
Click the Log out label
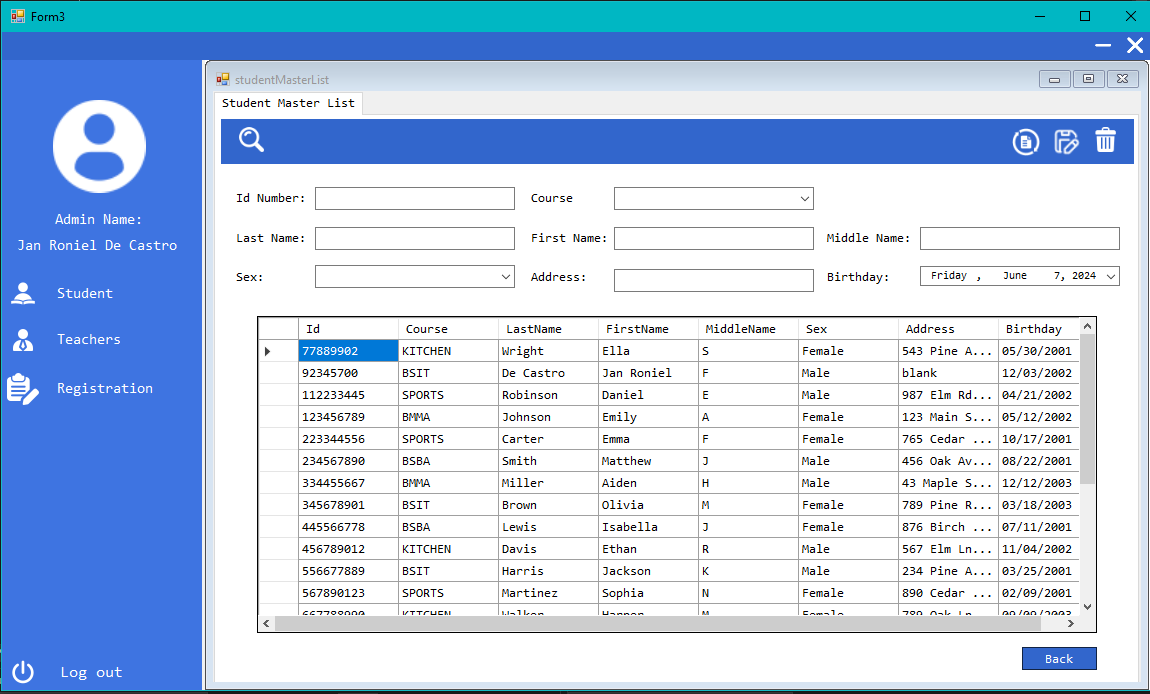tap(91, 672)
